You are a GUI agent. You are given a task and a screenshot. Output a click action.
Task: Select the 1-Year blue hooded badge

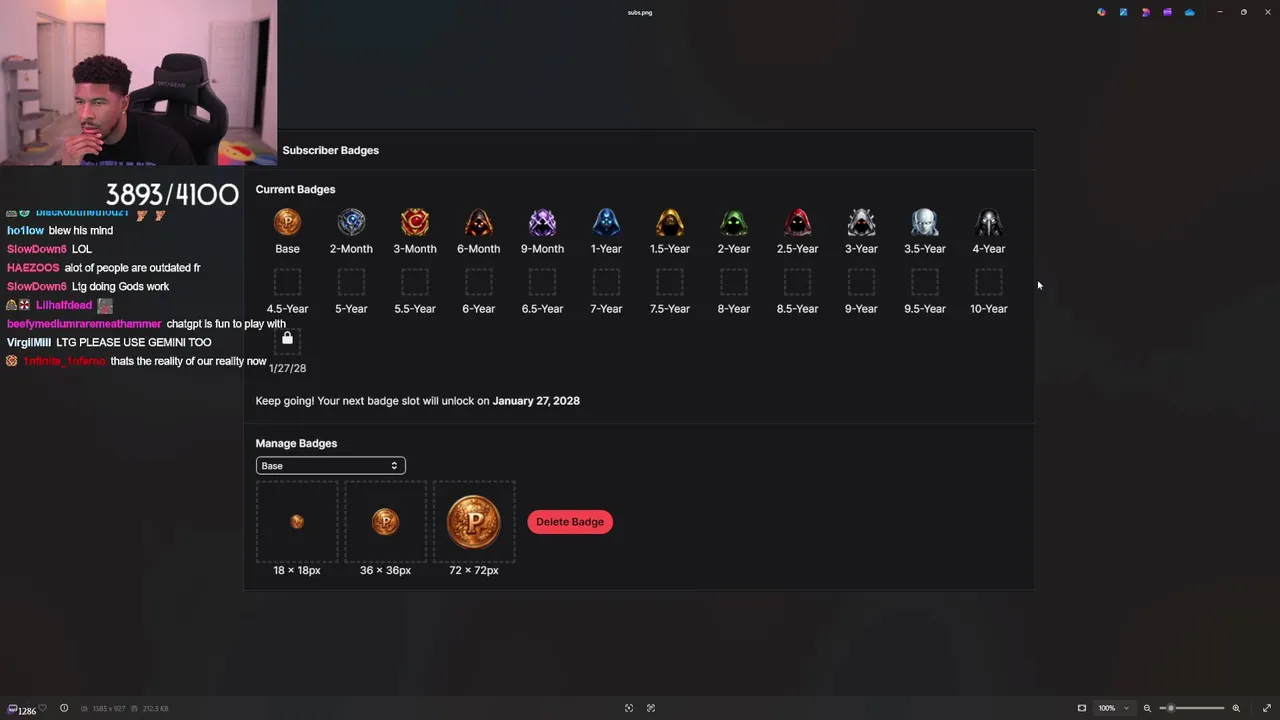[x=606, y=222]
